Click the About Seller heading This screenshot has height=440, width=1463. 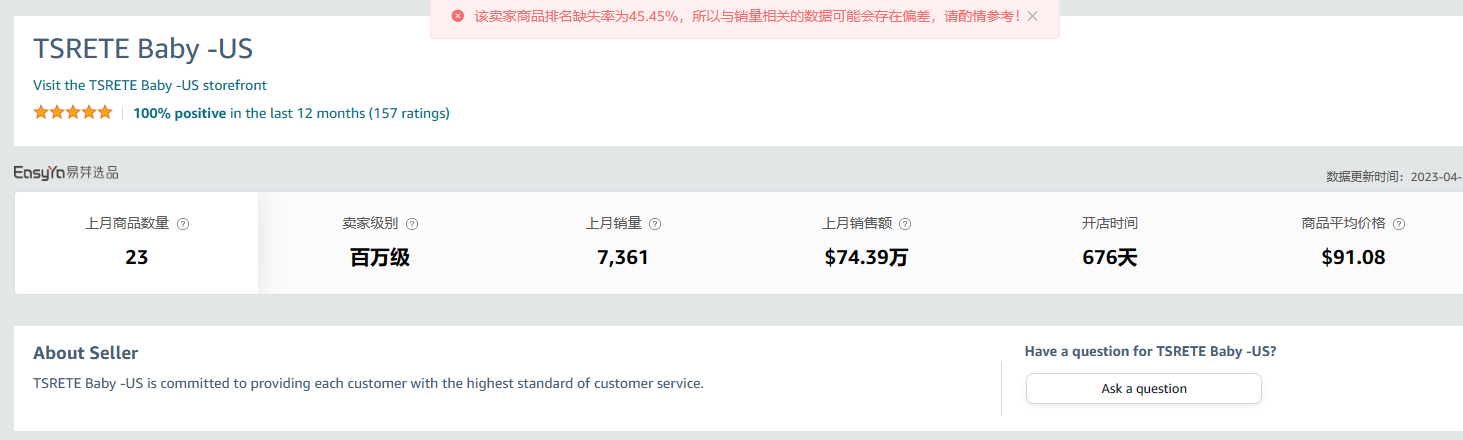[86, 353]
